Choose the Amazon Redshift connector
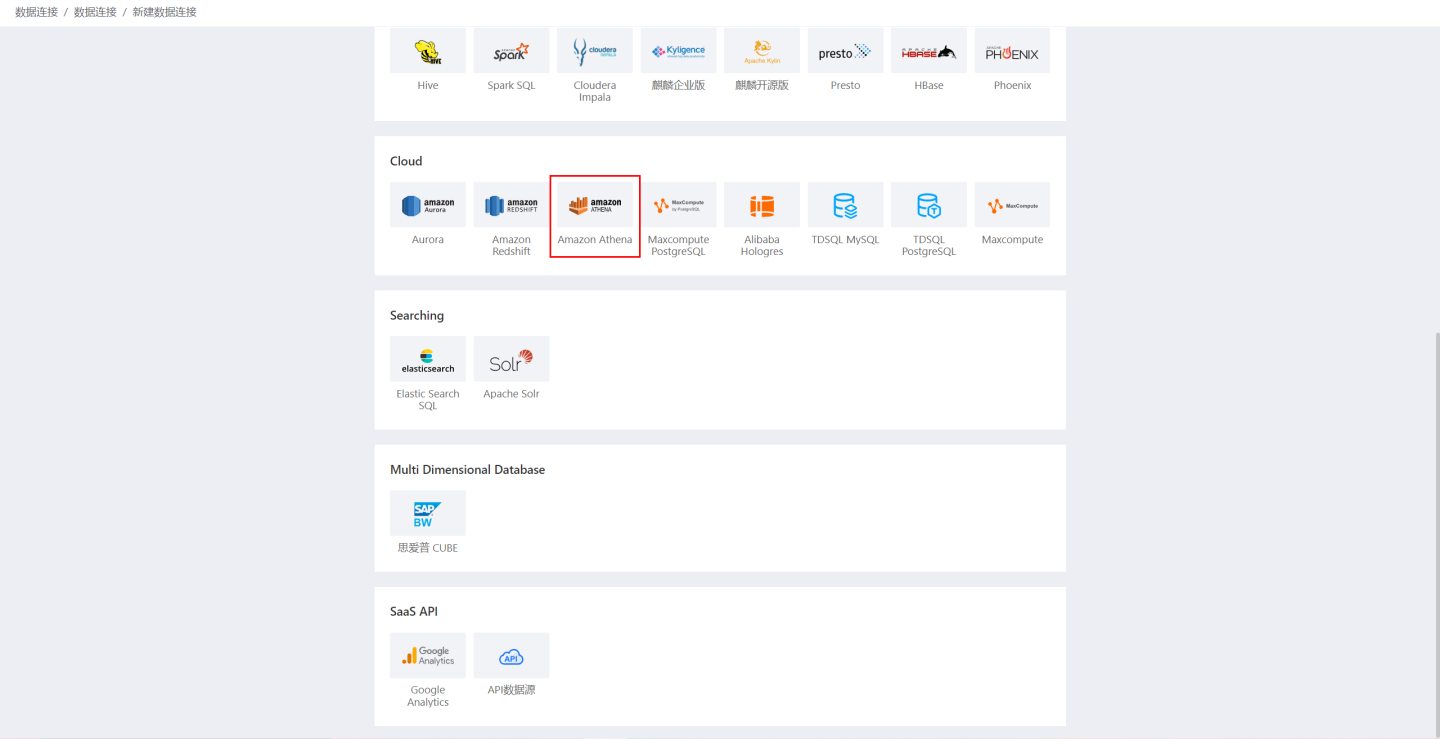This screenshot has width=1440, height=739. click(511, 205)
